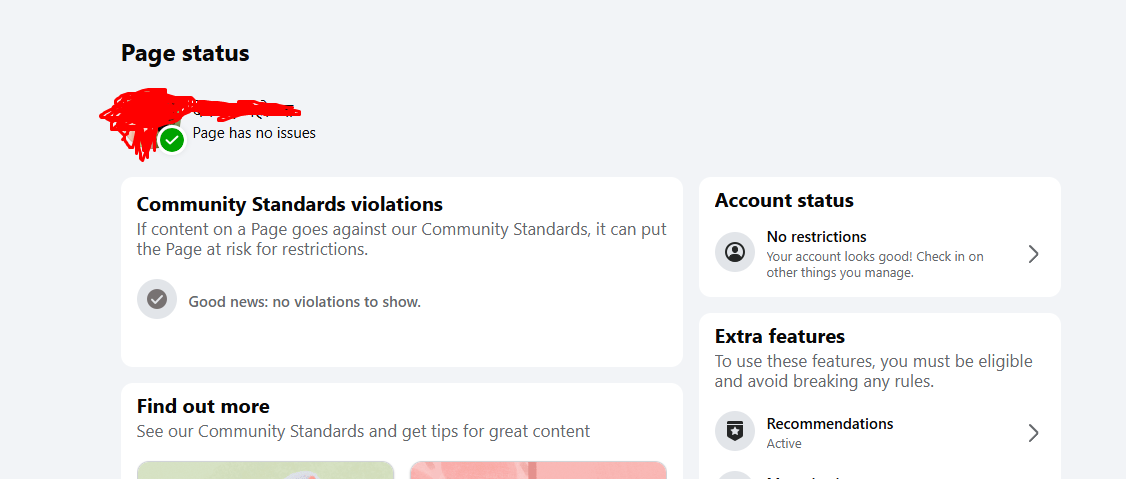Open the right pink thumbnail under Find out more
Screen dimensions: 1126x479
click(538, 470)
